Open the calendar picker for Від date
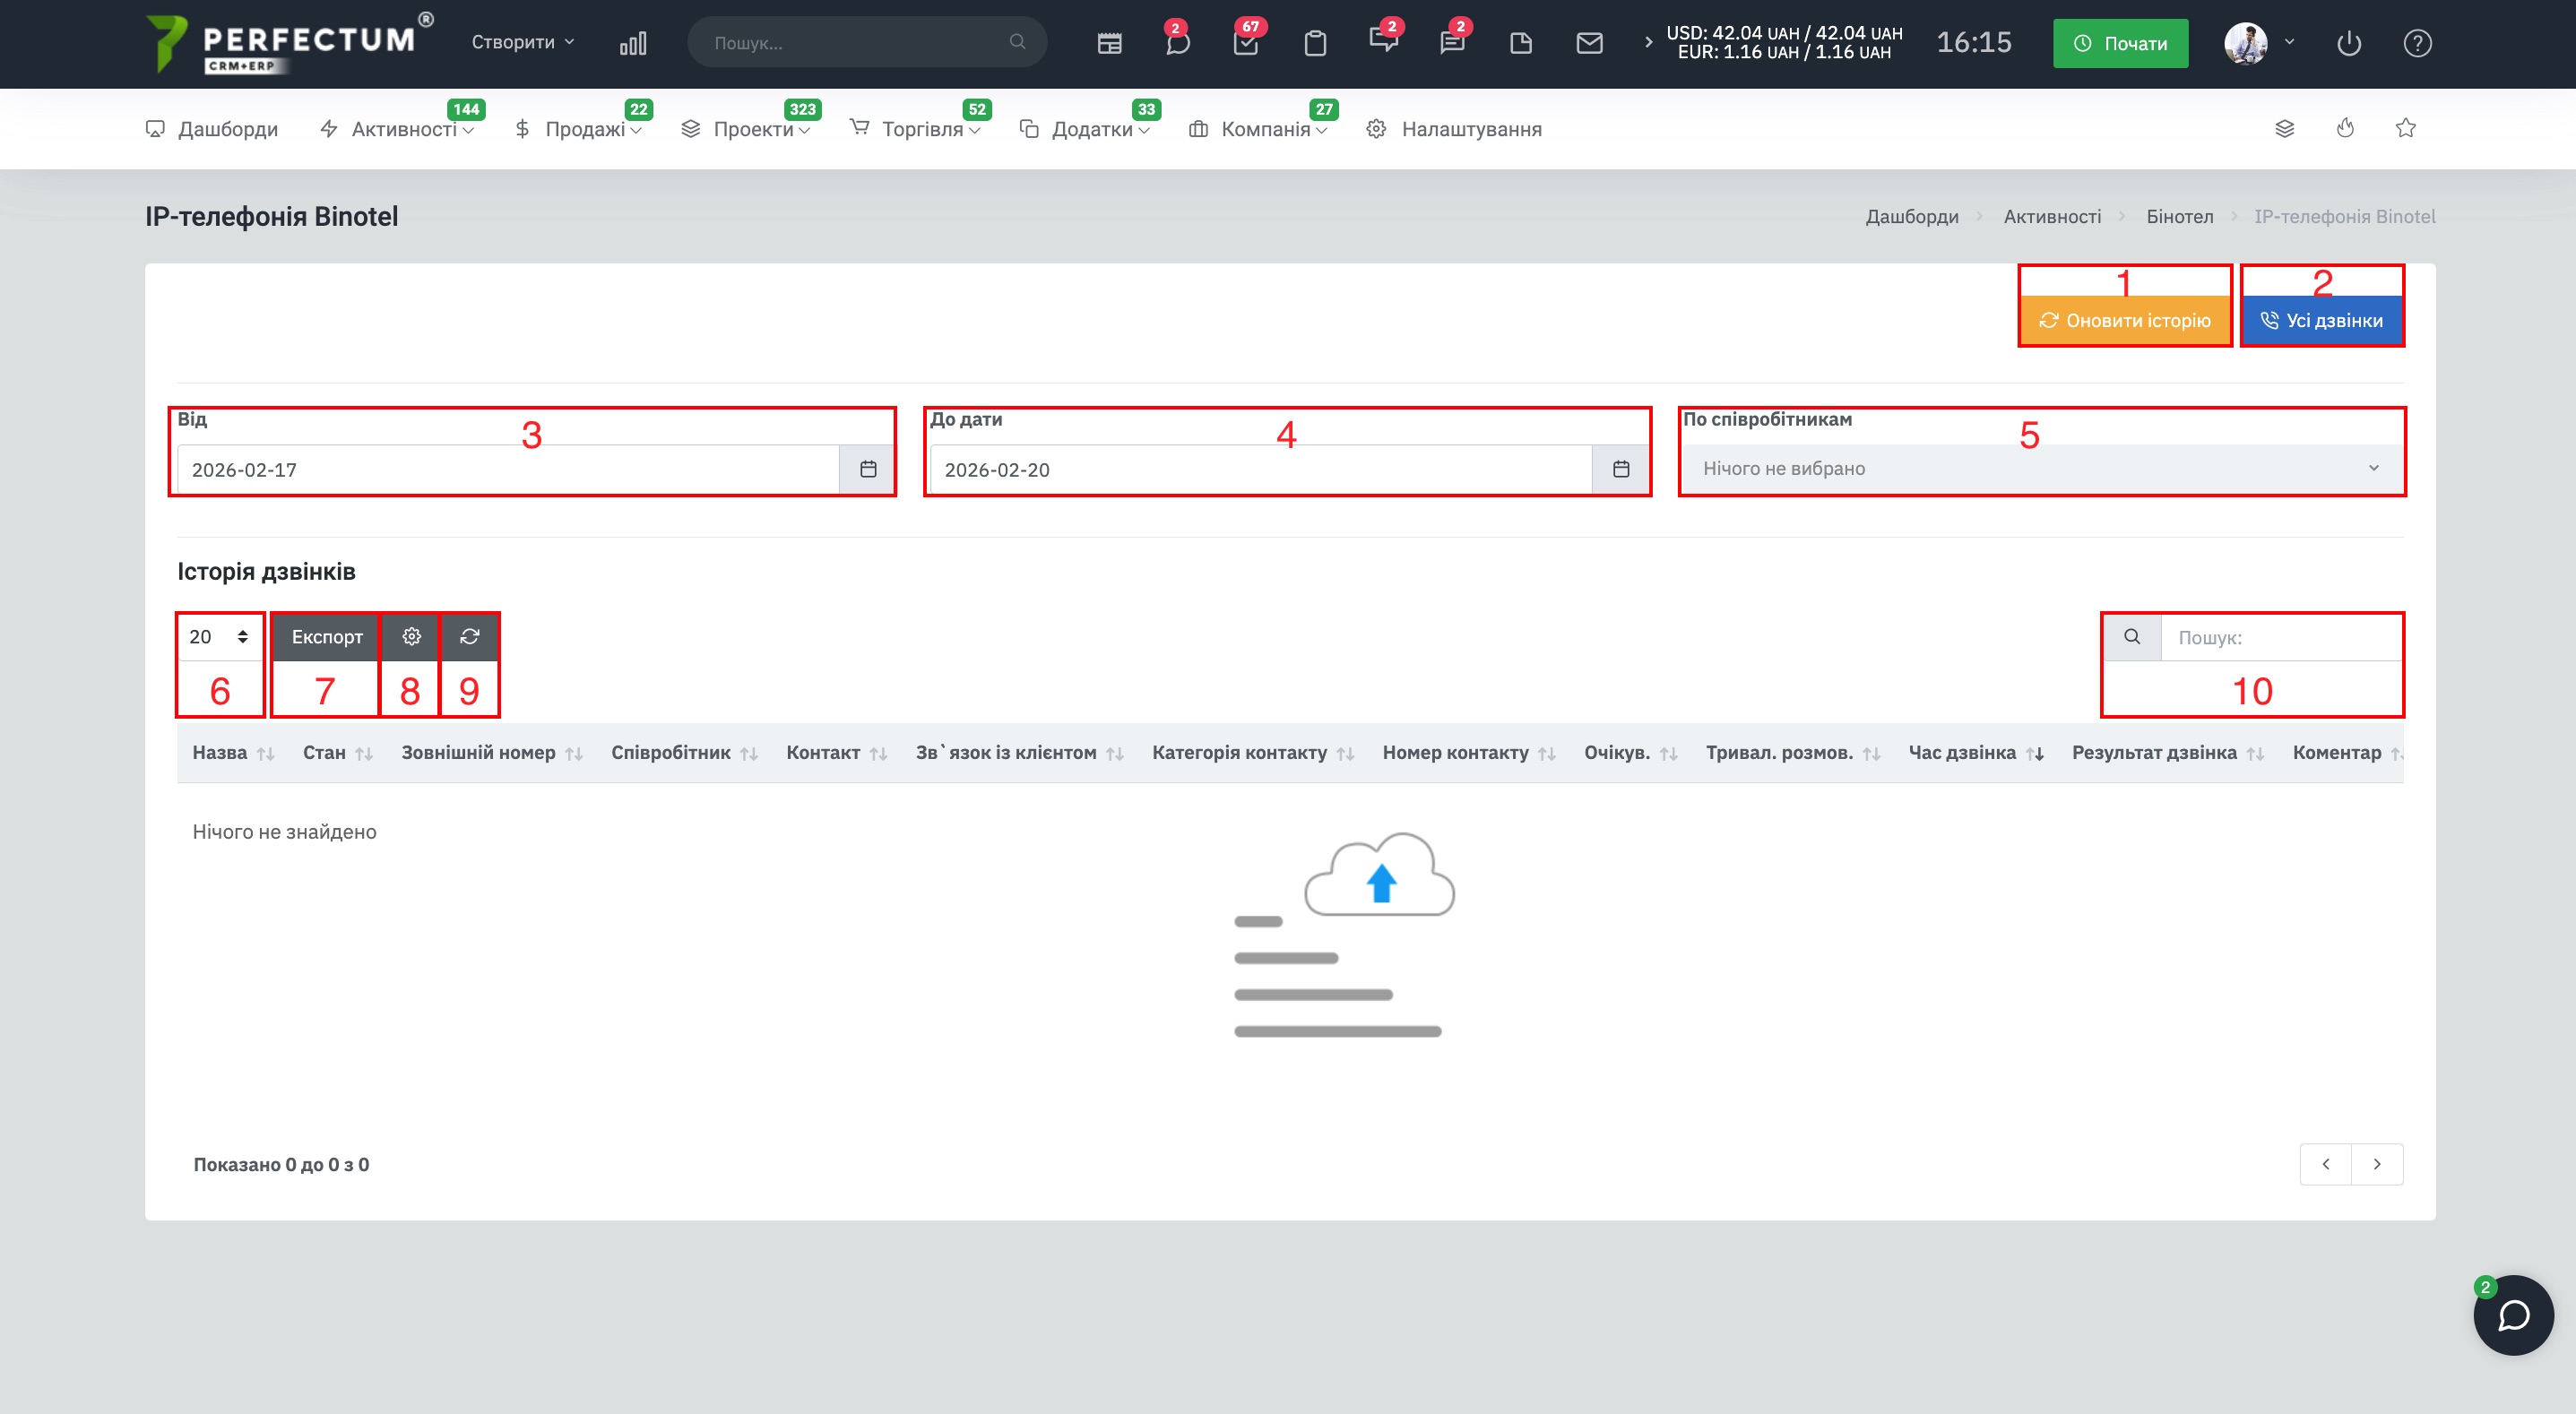Screen dimensions: 2576x1414 click(868, 469)
